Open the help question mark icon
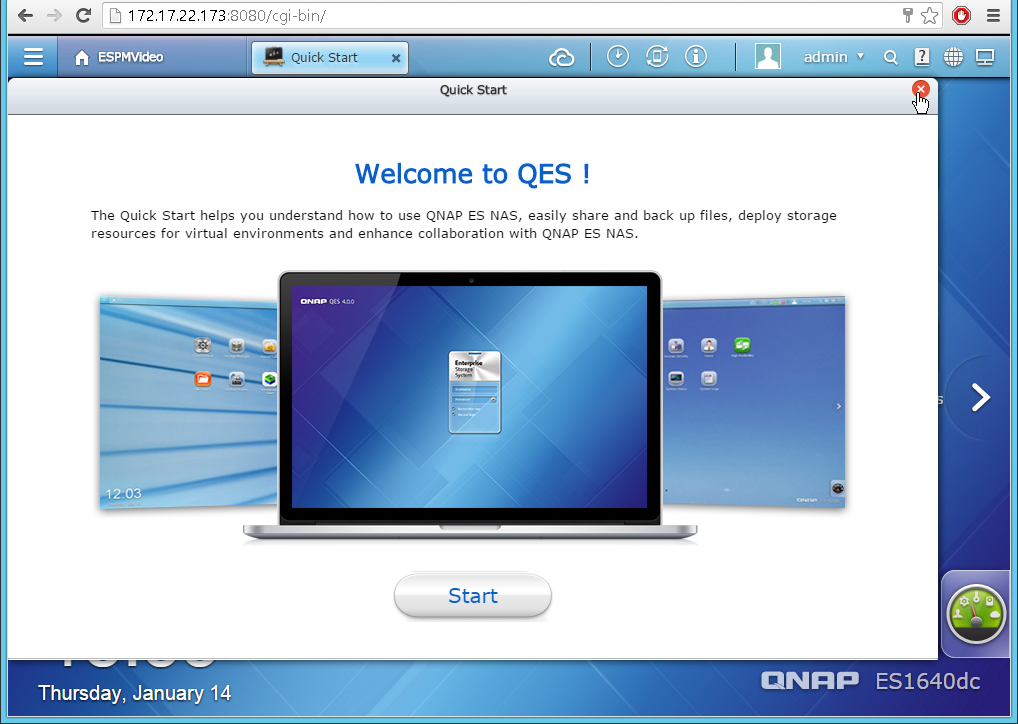The height and width of the screenshot is (724, 1018). pyautogui.click(x=922, y=57)
